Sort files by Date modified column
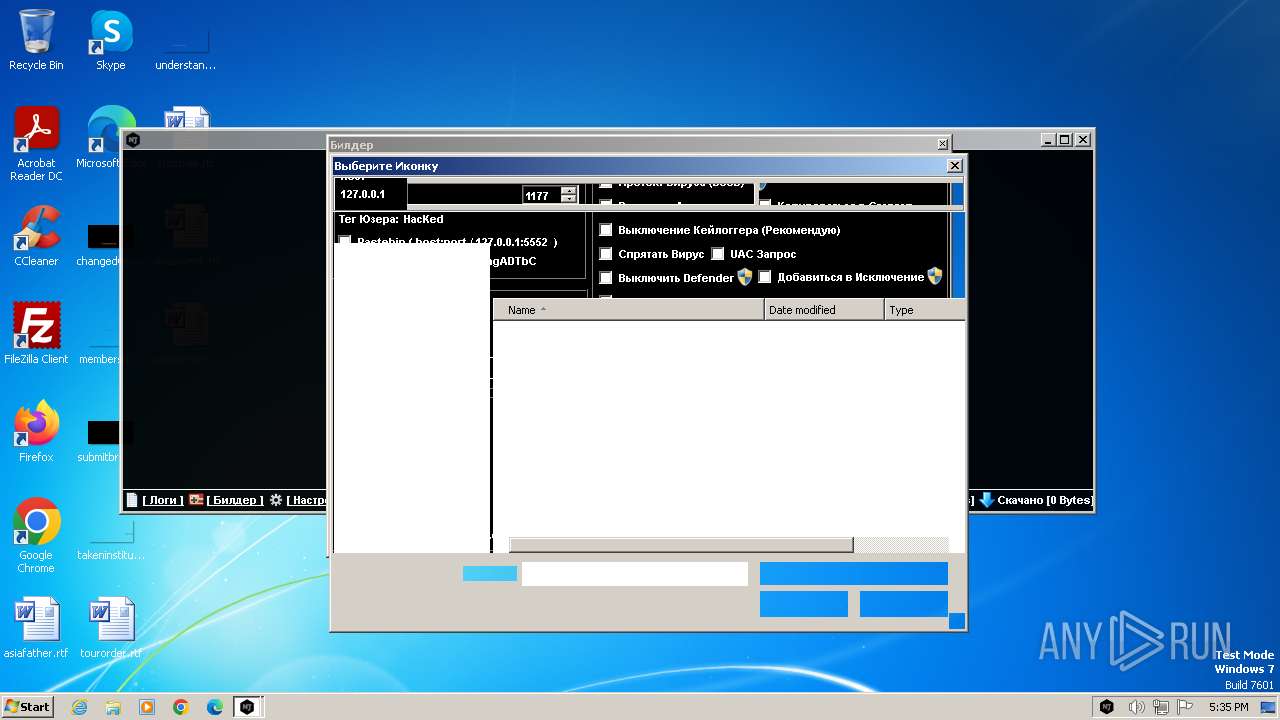 point(824,310)
